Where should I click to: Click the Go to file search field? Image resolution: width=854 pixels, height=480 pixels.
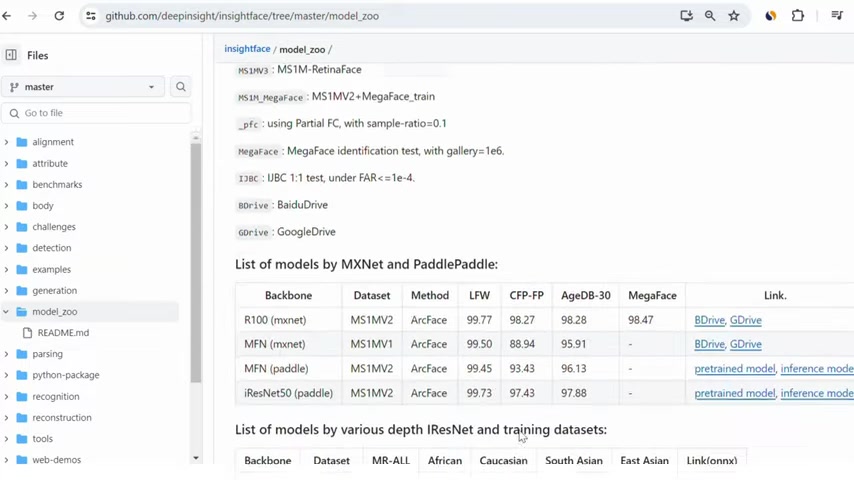(x=96, y=113)
